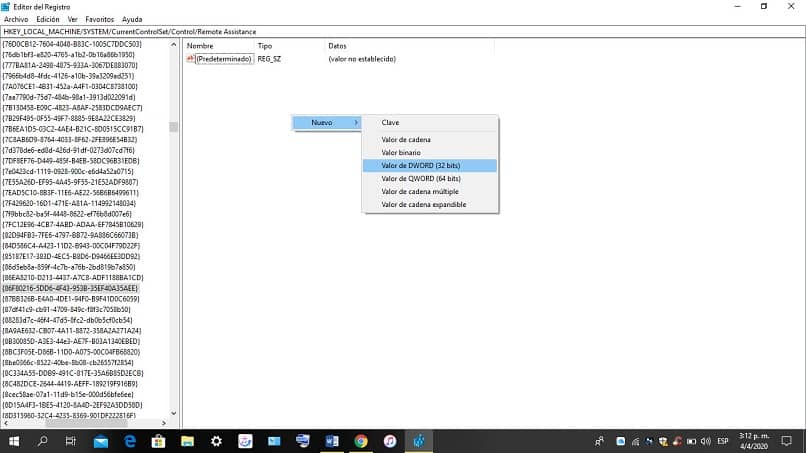Select the tree key starting {777BA81A
Screen dimensions: 806x453
(70, 65)
